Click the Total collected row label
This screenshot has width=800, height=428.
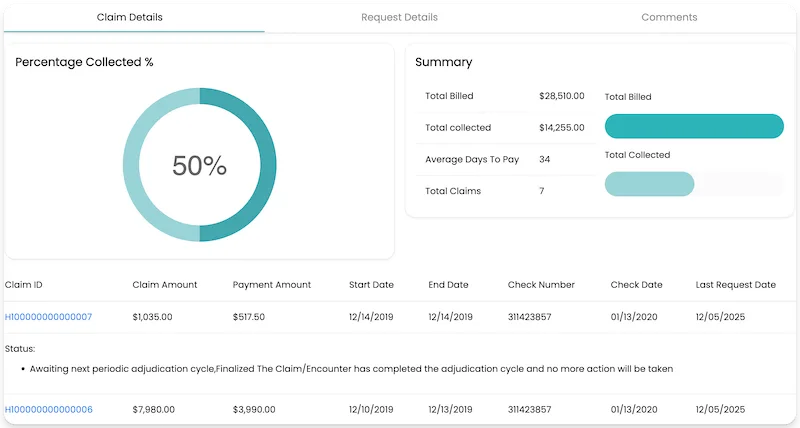(x=458, y=128)
